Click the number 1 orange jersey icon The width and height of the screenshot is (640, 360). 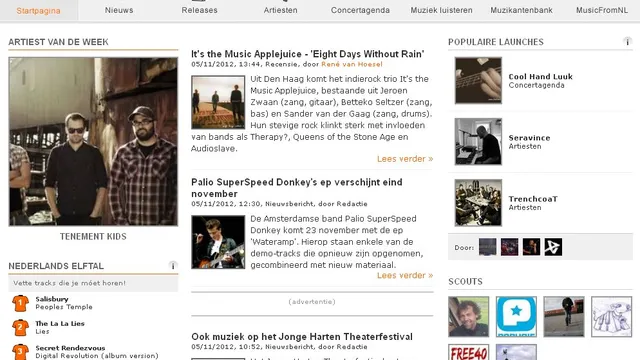20,303
